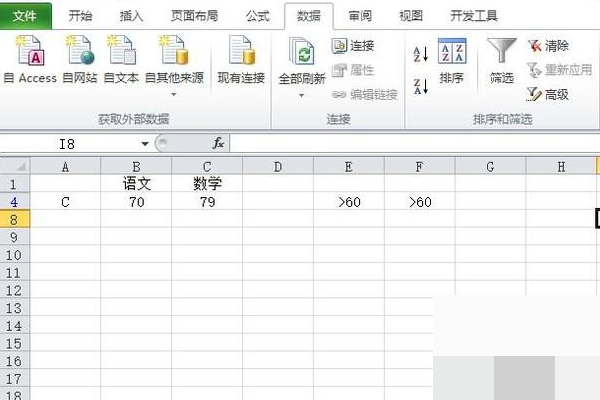Select column C header
This screenshot has height=400, width=600.
(207, 167)
